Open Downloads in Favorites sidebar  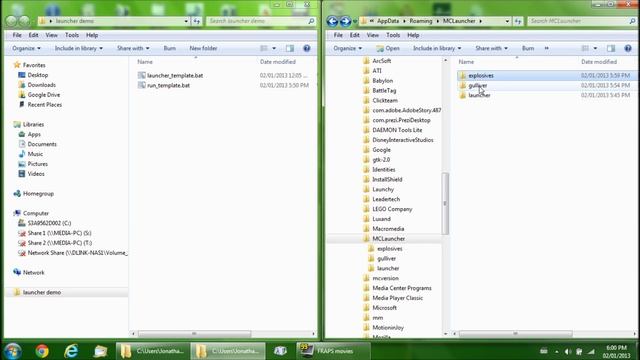(41, 85)
